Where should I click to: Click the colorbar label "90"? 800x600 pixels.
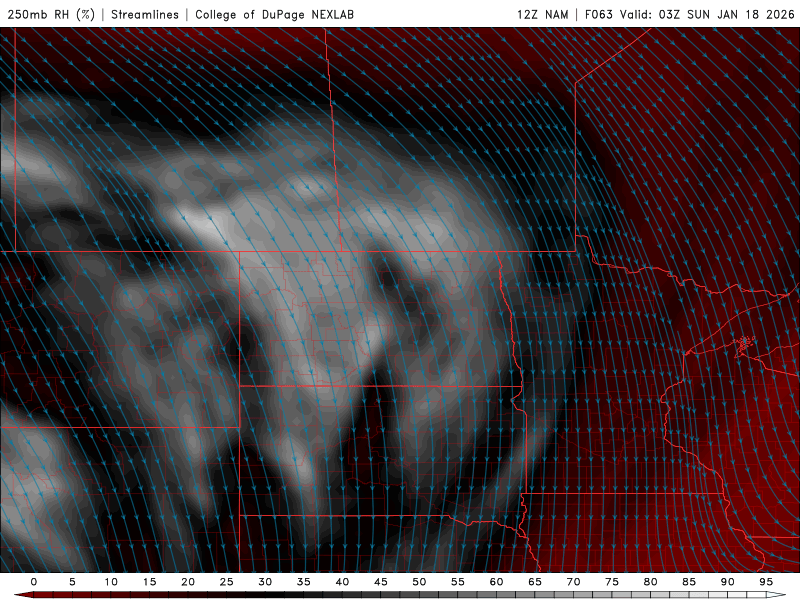click(727, 582)
